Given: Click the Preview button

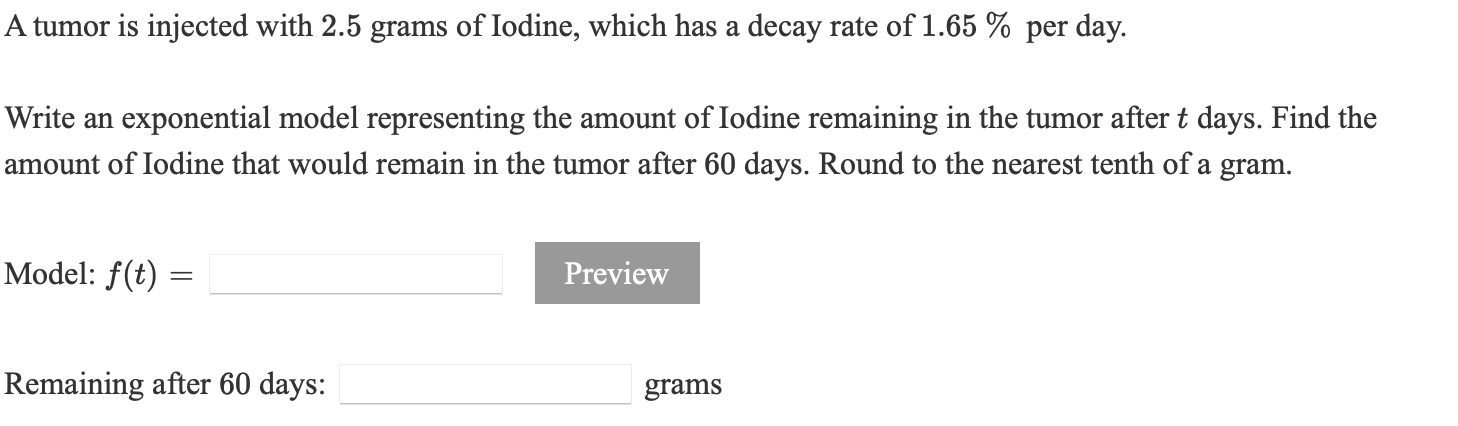Looking at the screenshot, I should [617, 273].
